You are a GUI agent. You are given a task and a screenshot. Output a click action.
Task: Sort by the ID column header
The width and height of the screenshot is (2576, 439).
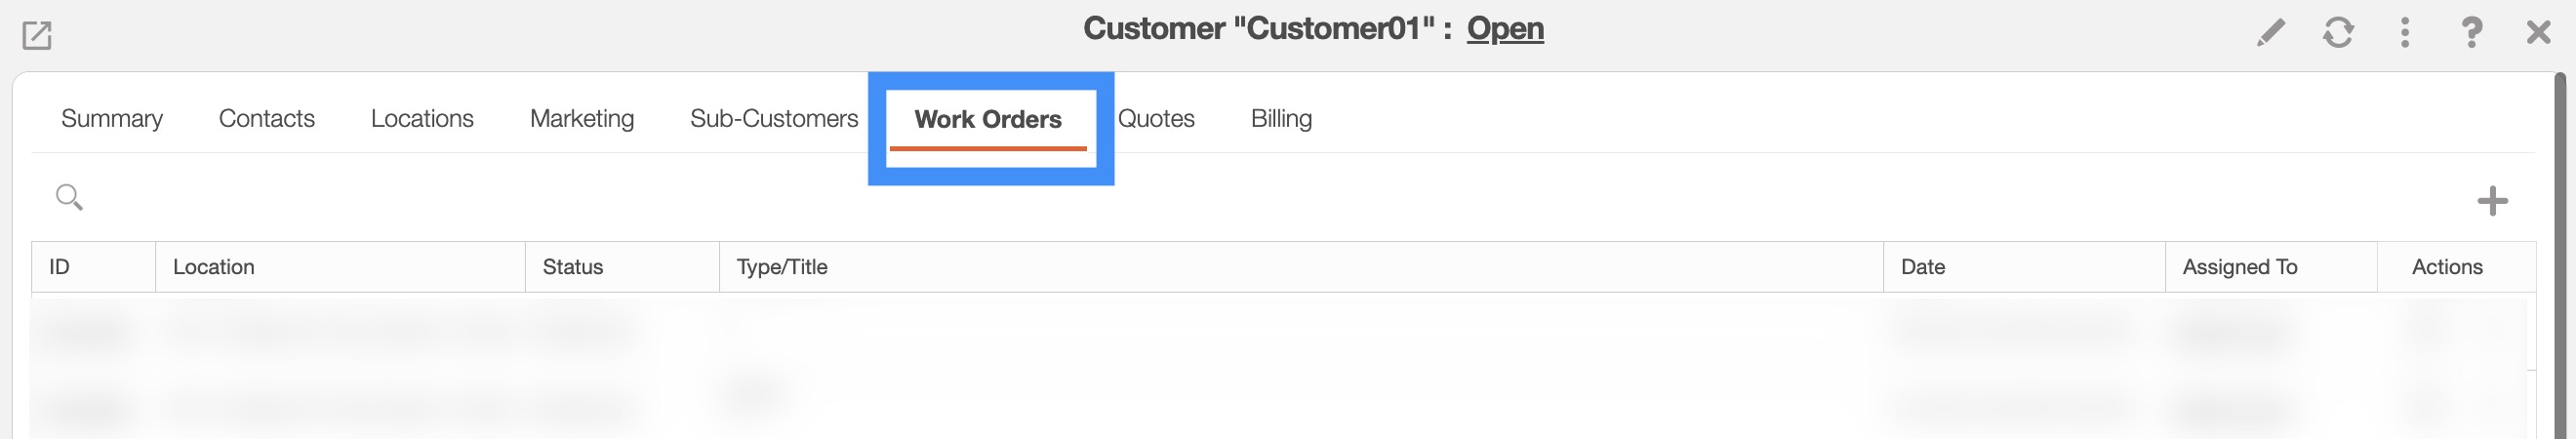click(60, 267)
